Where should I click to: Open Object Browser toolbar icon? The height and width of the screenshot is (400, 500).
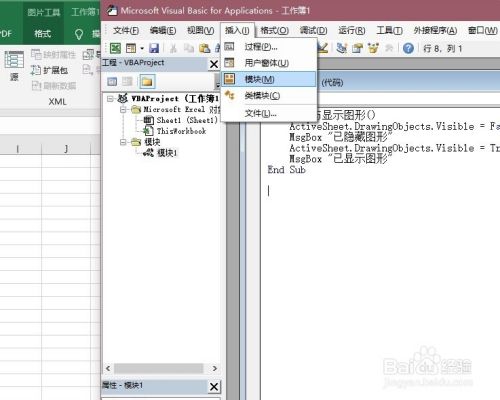[x=373, y=49]
